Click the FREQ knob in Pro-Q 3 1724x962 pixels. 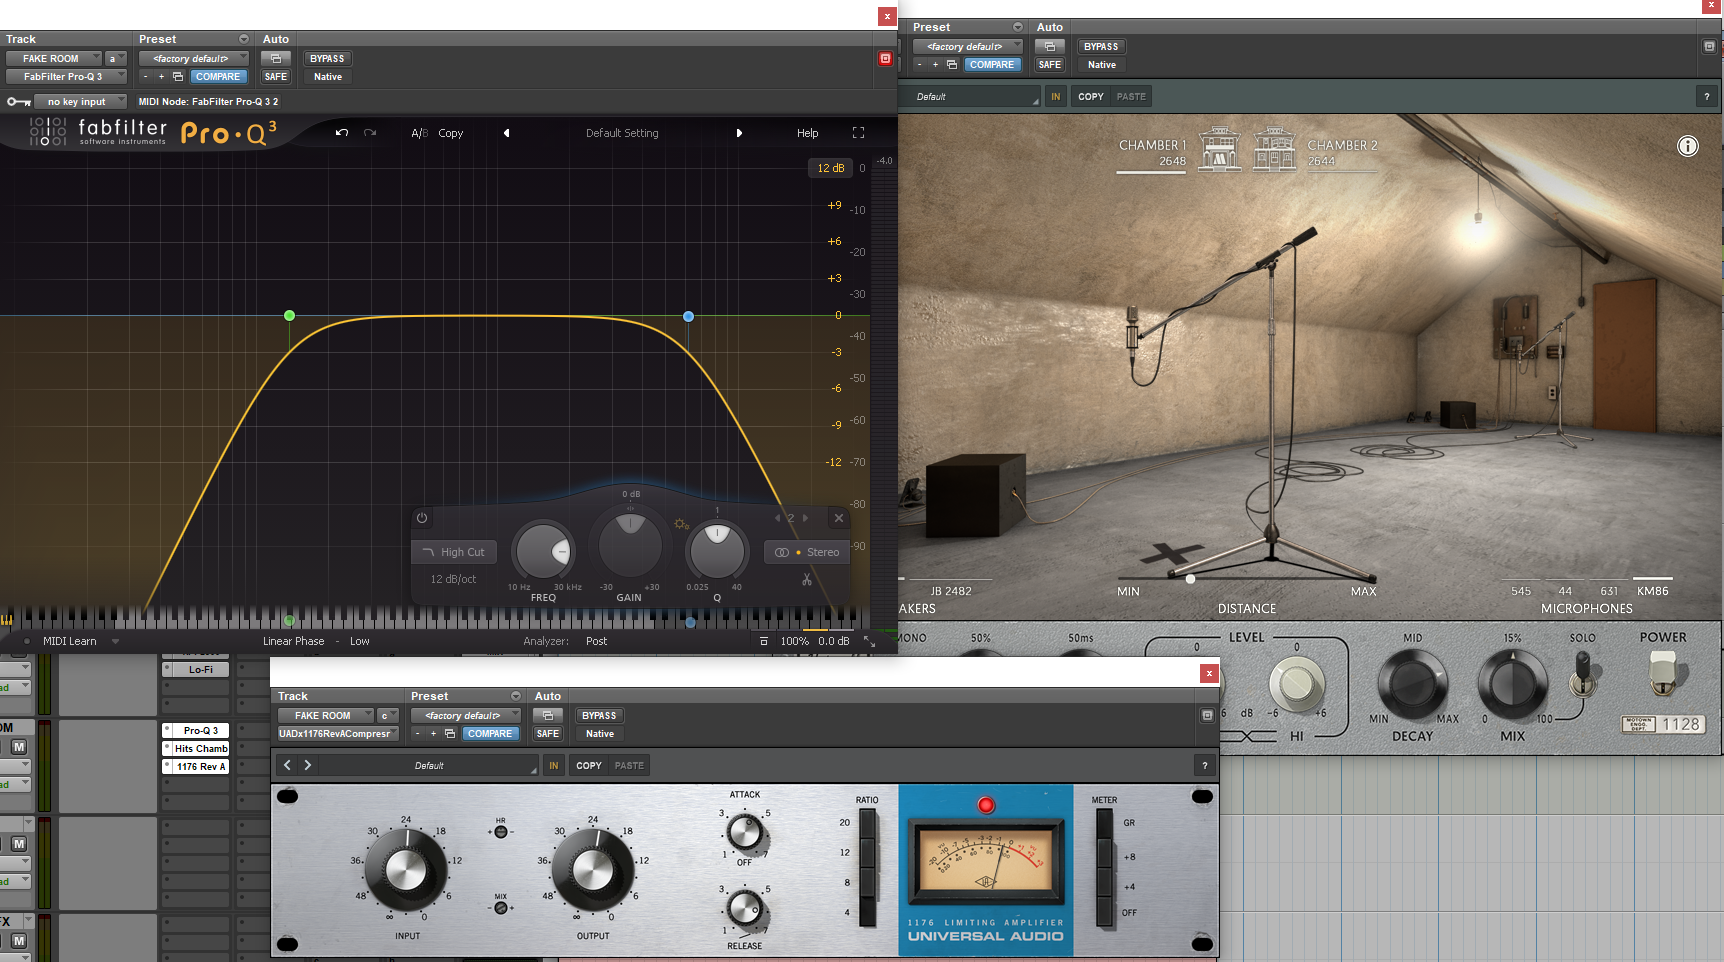tap(543, 551)
